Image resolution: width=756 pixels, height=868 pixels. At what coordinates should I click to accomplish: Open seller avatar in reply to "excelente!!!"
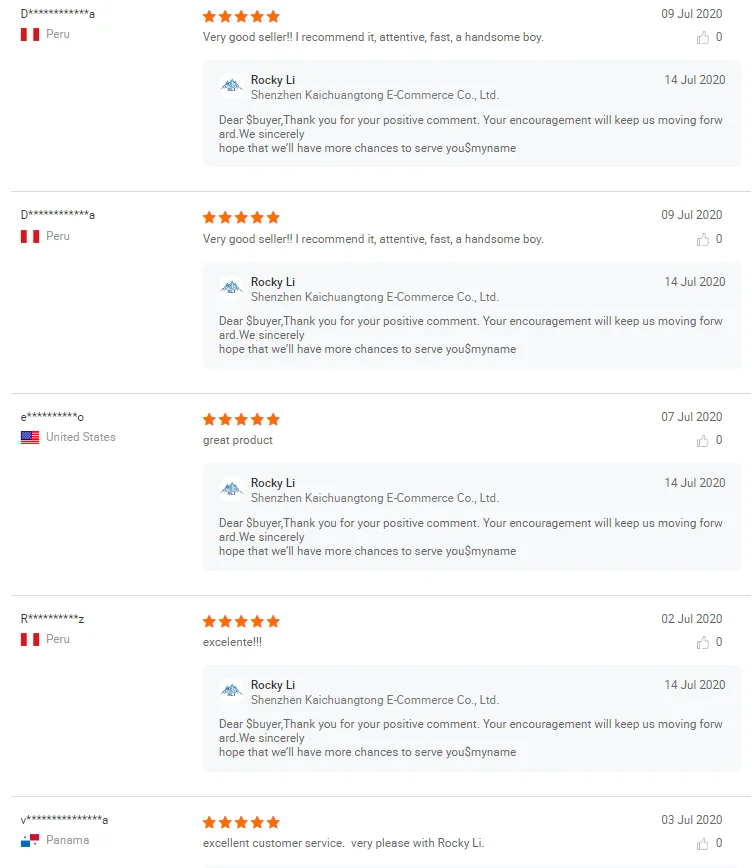232,691
